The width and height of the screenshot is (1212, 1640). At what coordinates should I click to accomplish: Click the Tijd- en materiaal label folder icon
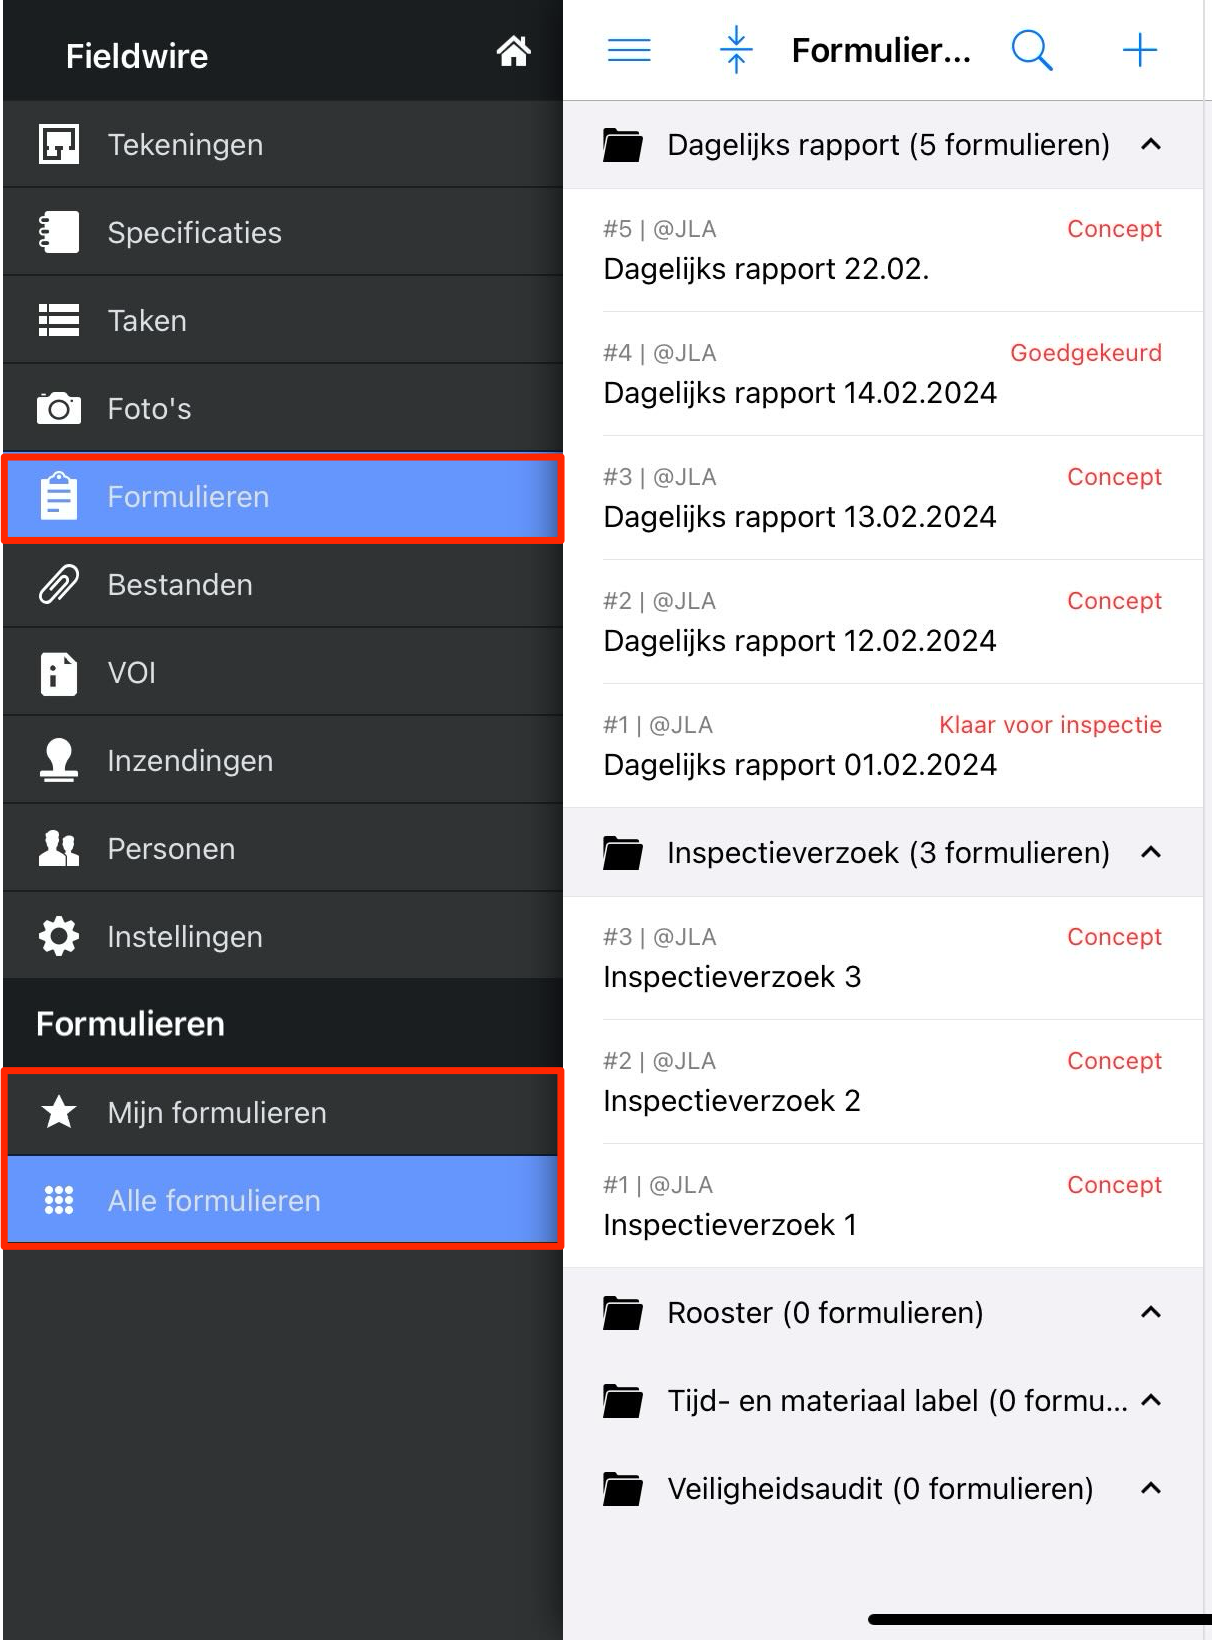click(623, 1401)
